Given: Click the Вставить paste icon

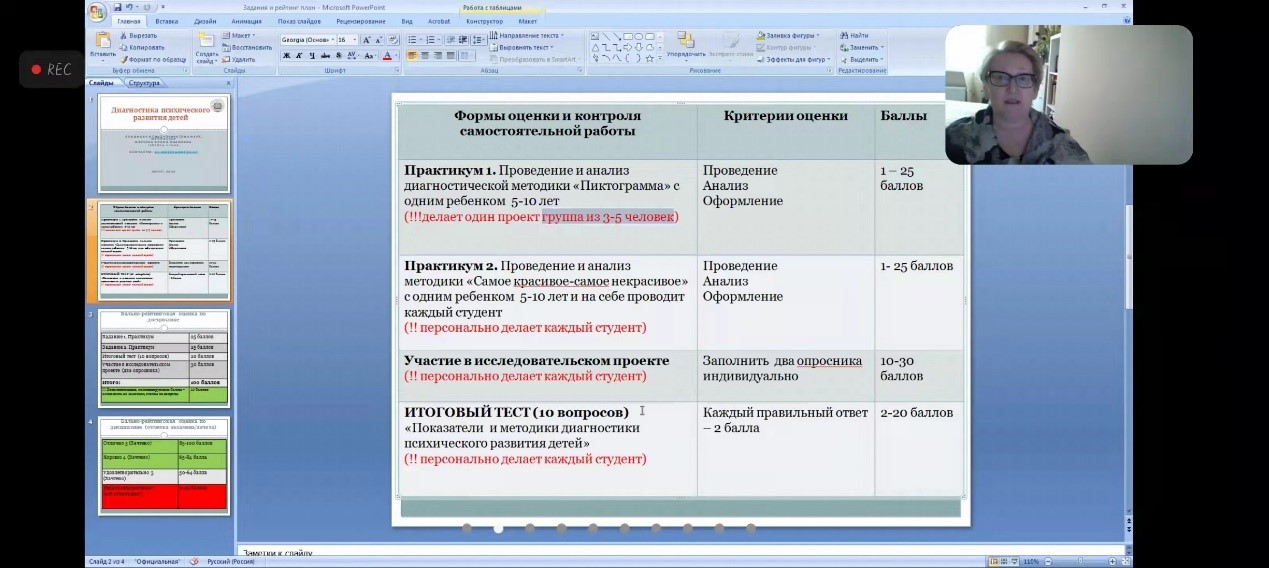Looking at the screenshot, I should tap(103, 41).
